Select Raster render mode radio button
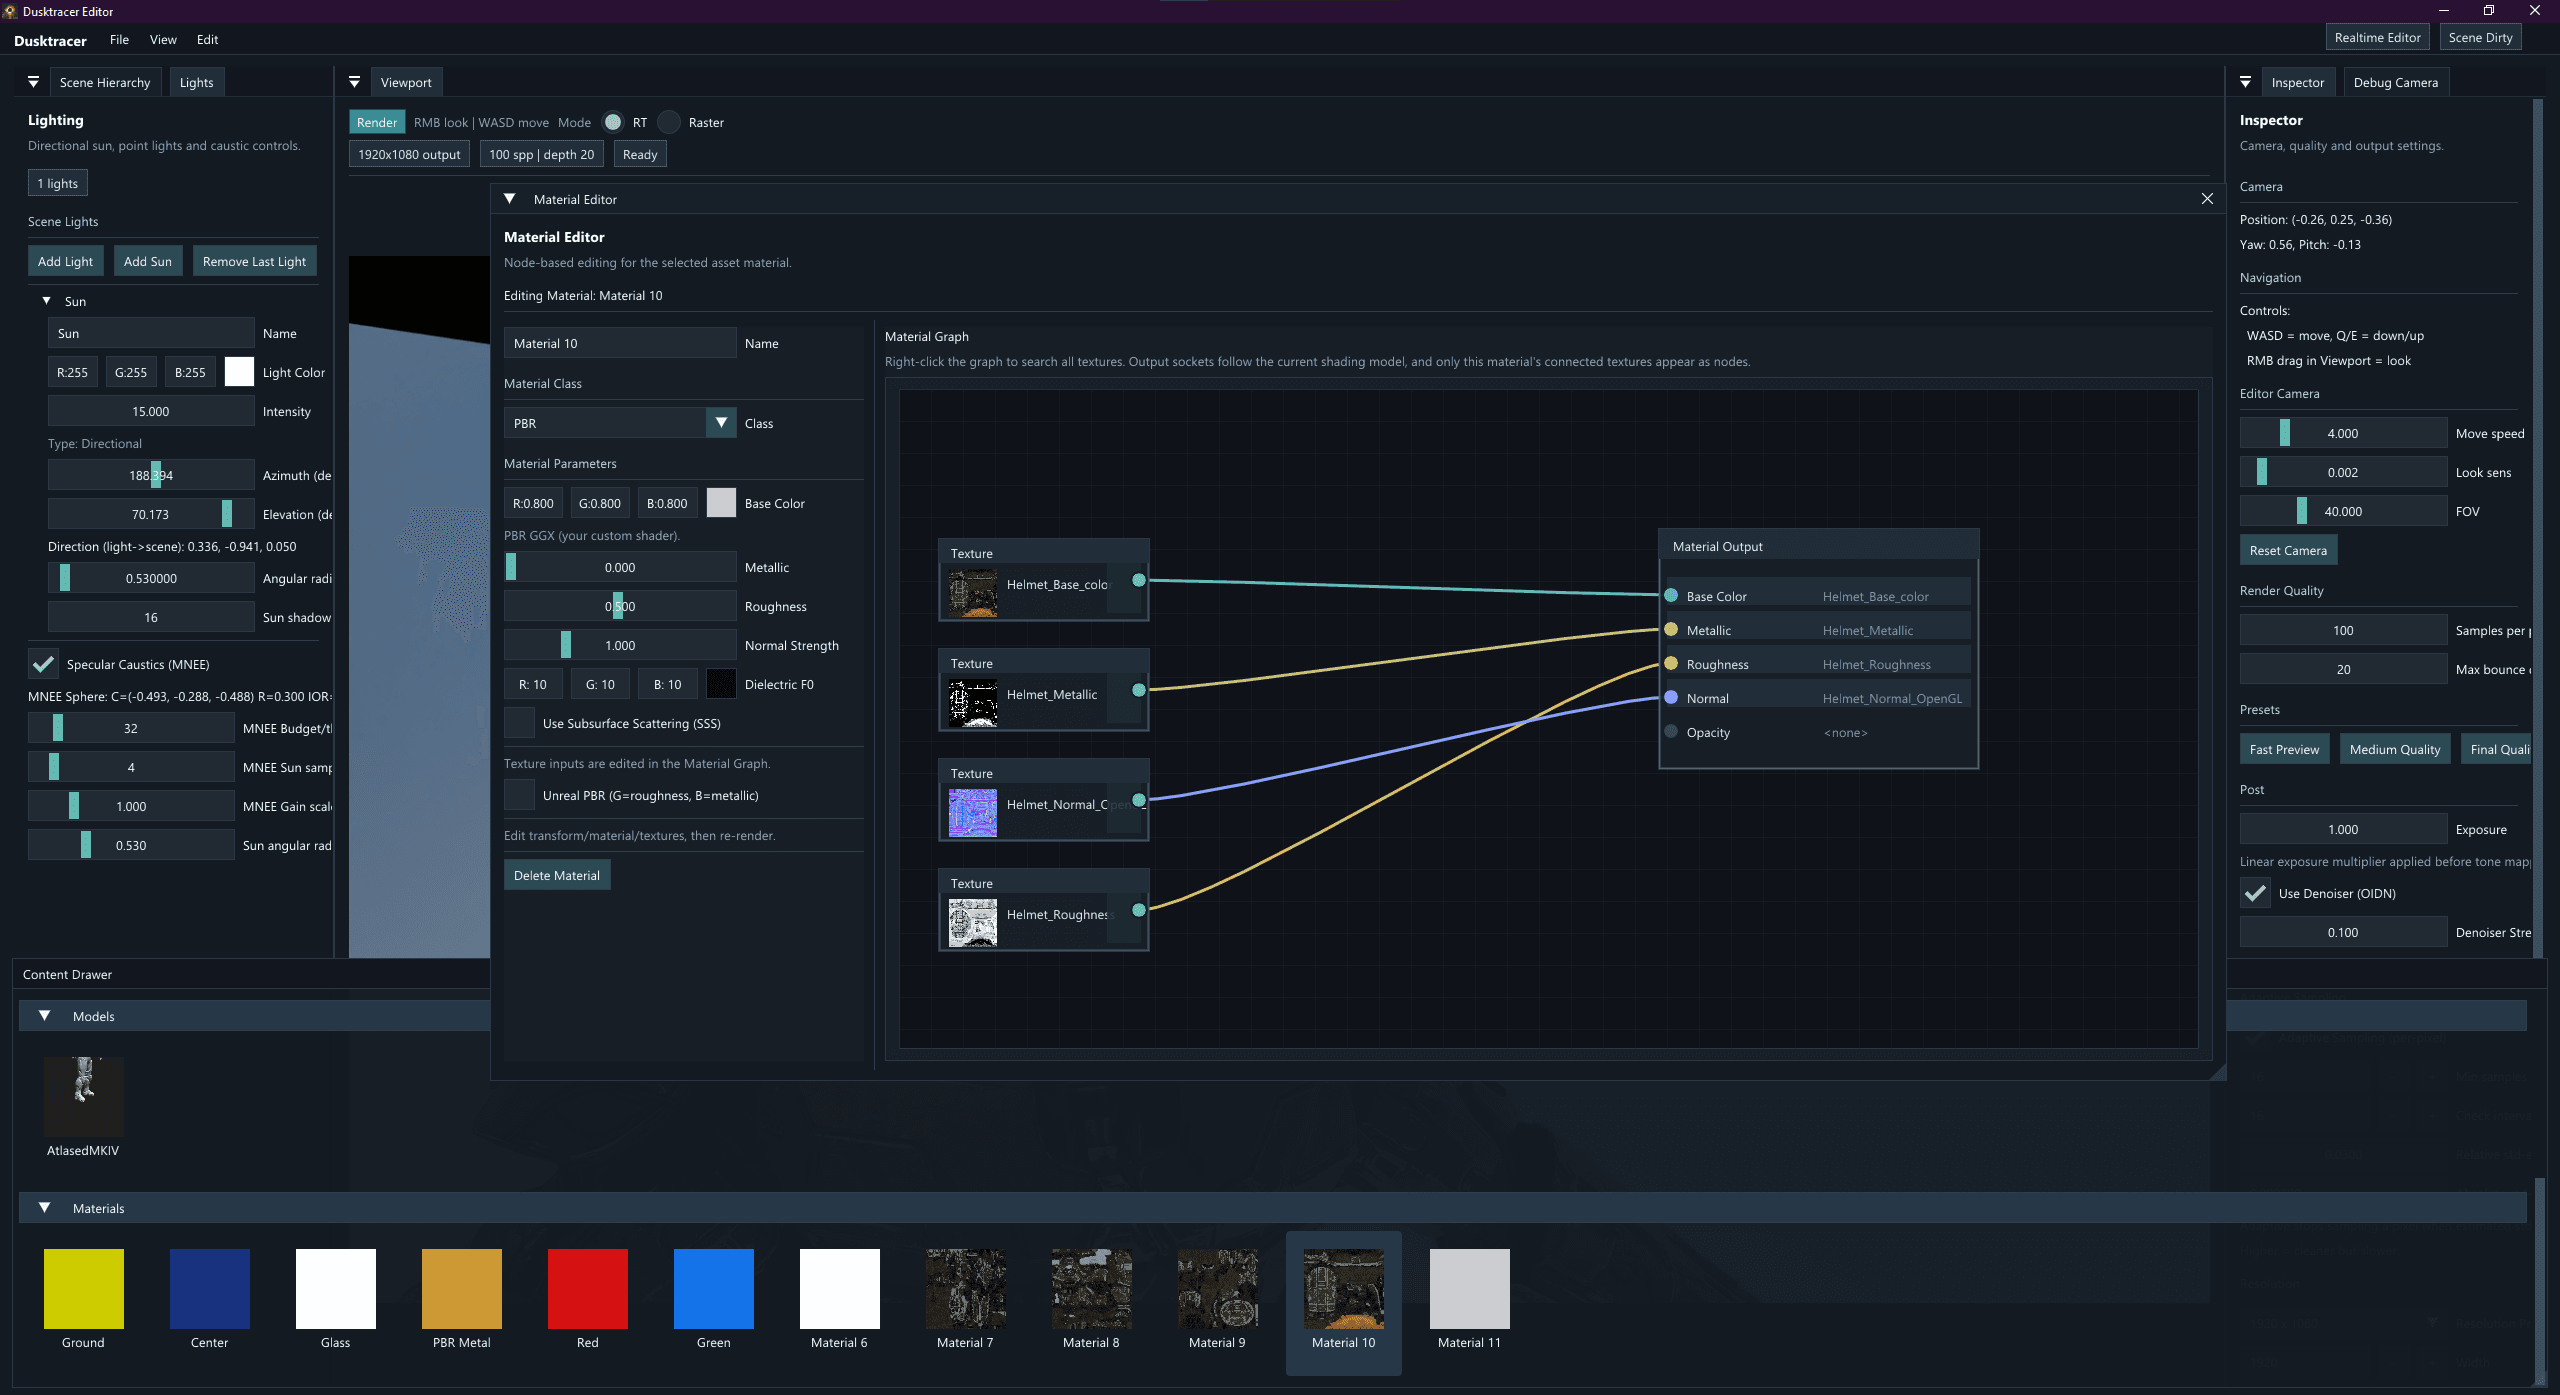 pos(669,122)
